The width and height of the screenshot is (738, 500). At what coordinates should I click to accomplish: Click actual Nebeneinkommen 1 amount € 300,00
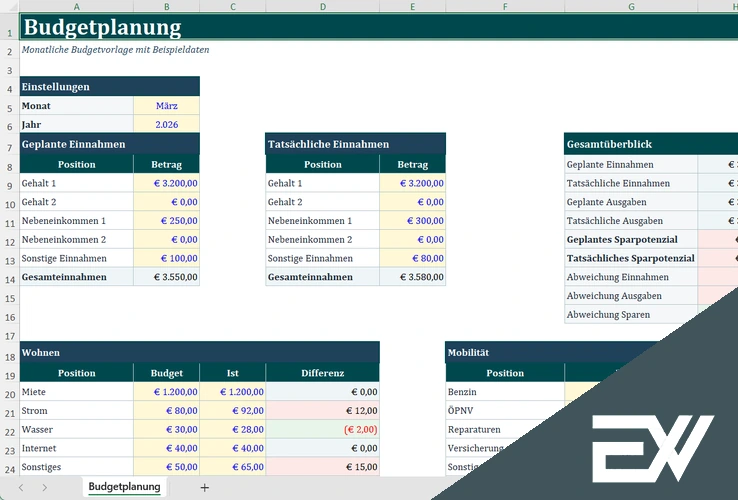[412, 221]
